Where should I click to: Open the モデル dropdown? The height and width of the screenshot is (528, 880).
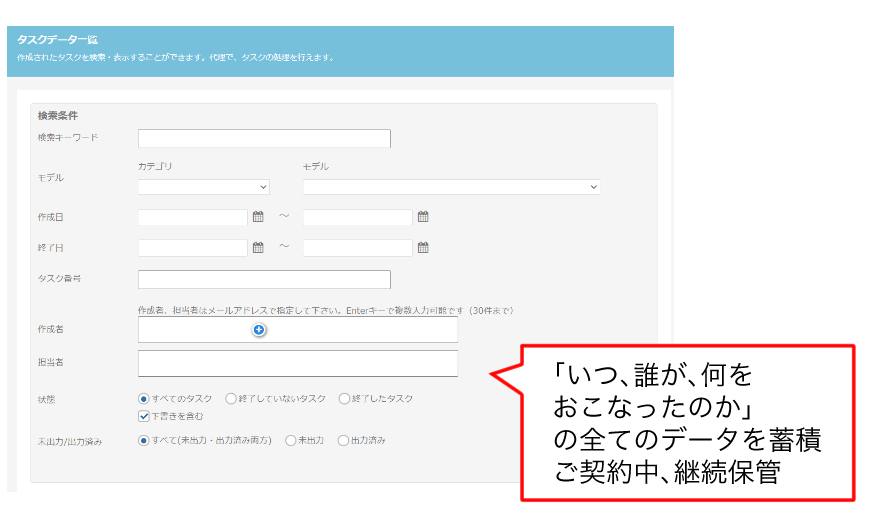(452, 187)
